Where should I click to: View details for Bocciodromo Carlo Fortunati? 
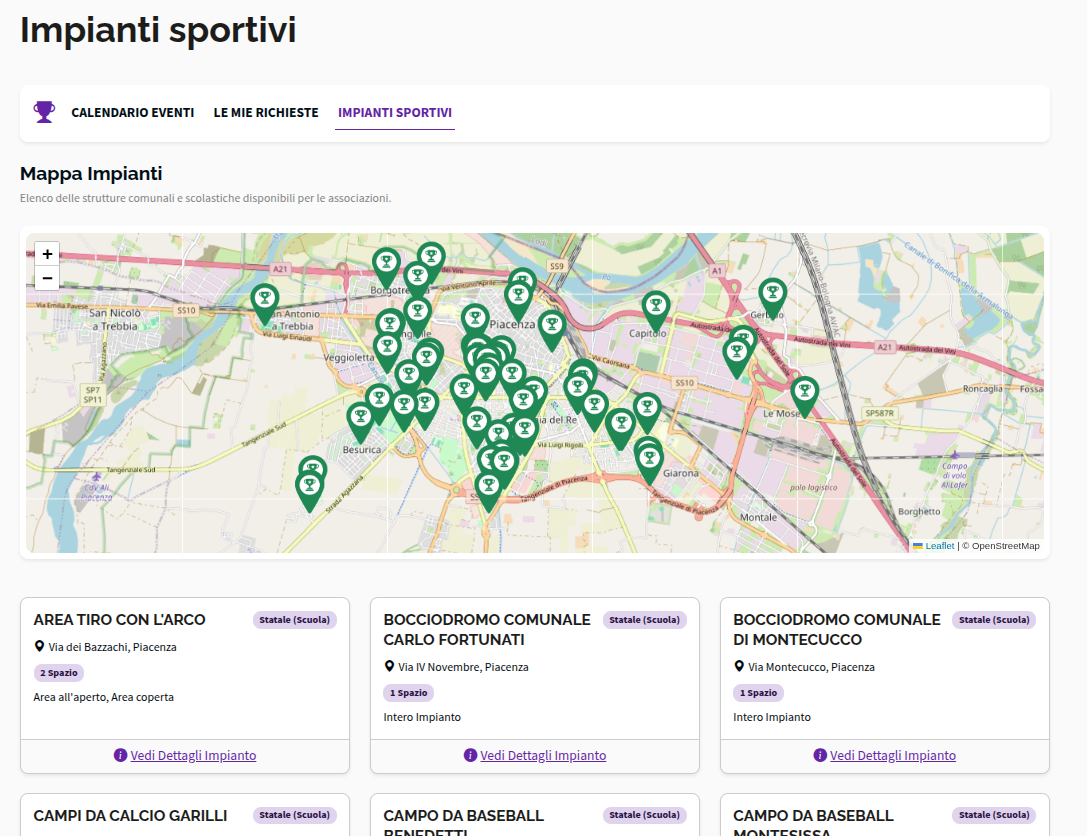click(x=543, y=756)
